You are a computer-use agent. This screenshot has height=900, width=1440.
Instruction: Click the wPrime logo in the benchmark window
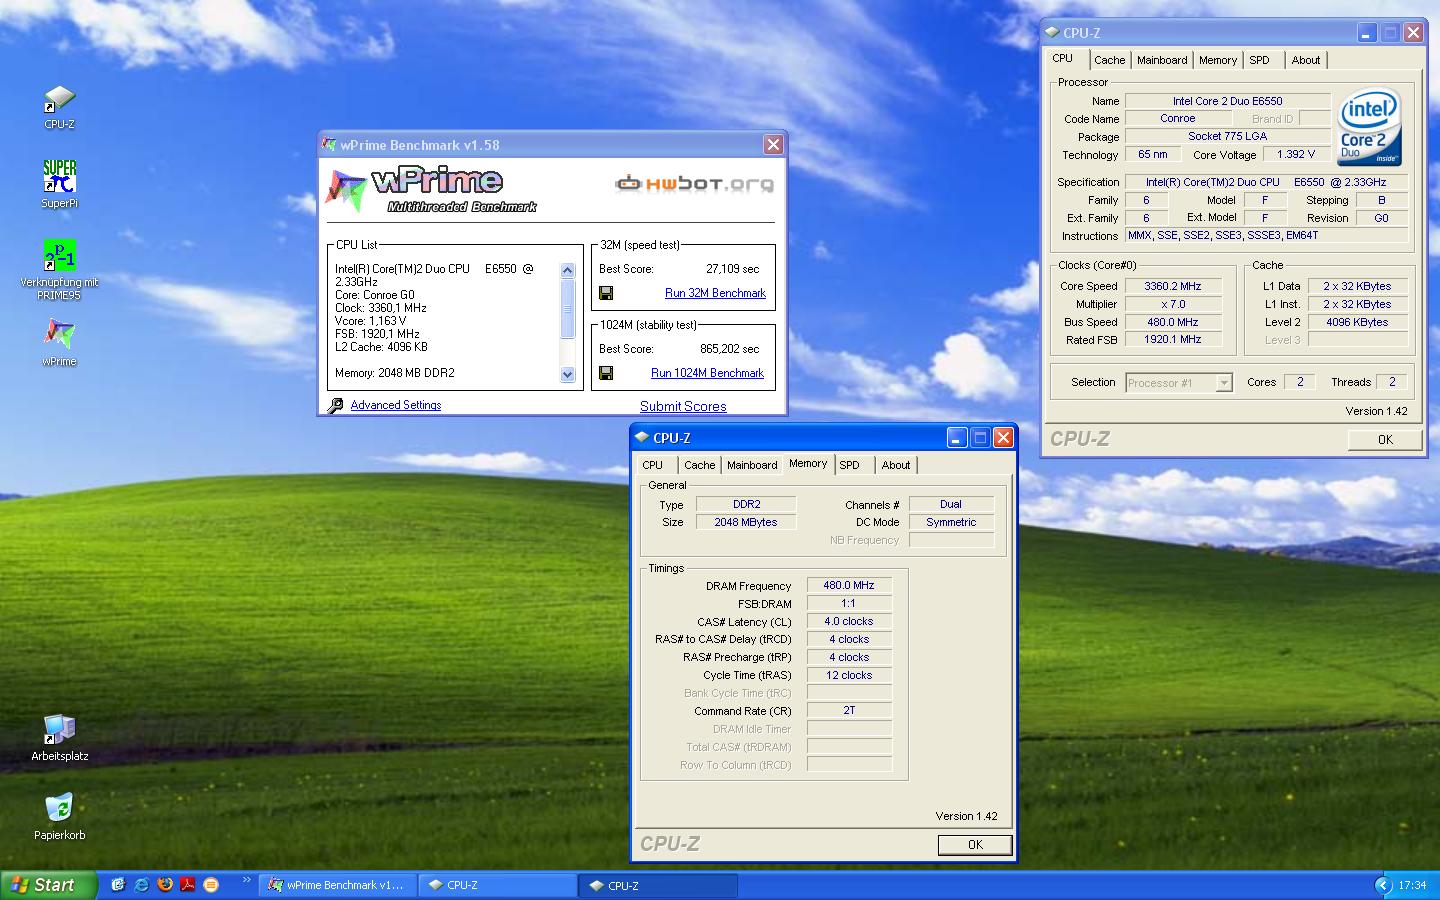pos(432,190)
